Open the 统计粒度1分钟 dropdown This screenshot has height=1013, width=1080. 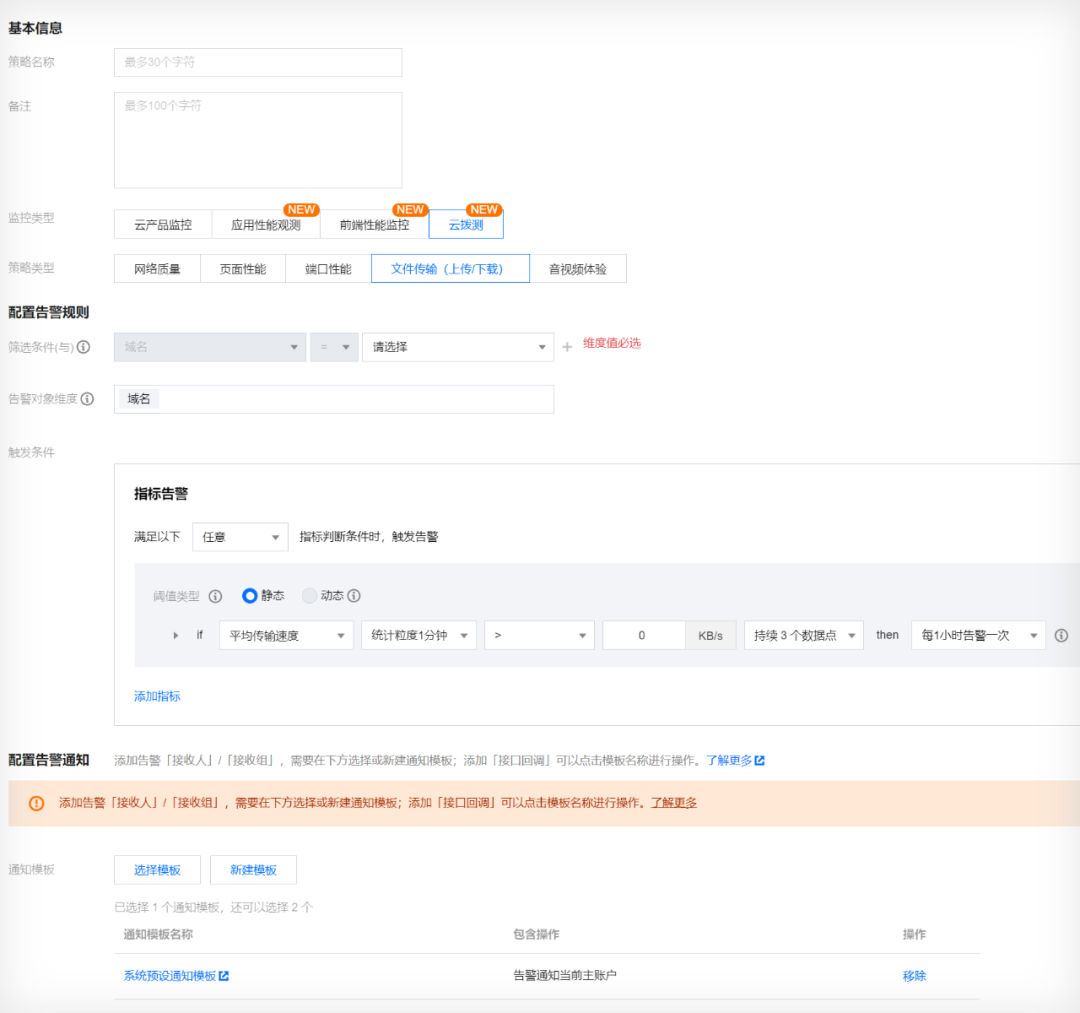[x=418, y=635]
